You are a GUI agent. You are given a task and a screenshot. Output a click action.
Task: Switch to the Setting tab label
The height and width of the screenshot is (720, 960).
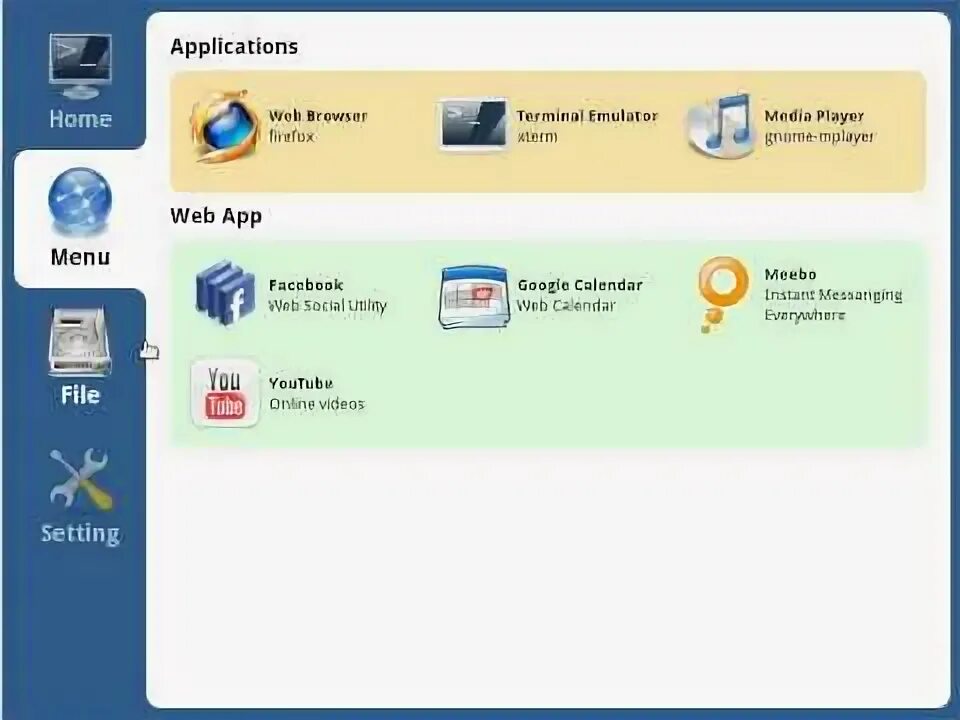point(80,533)
